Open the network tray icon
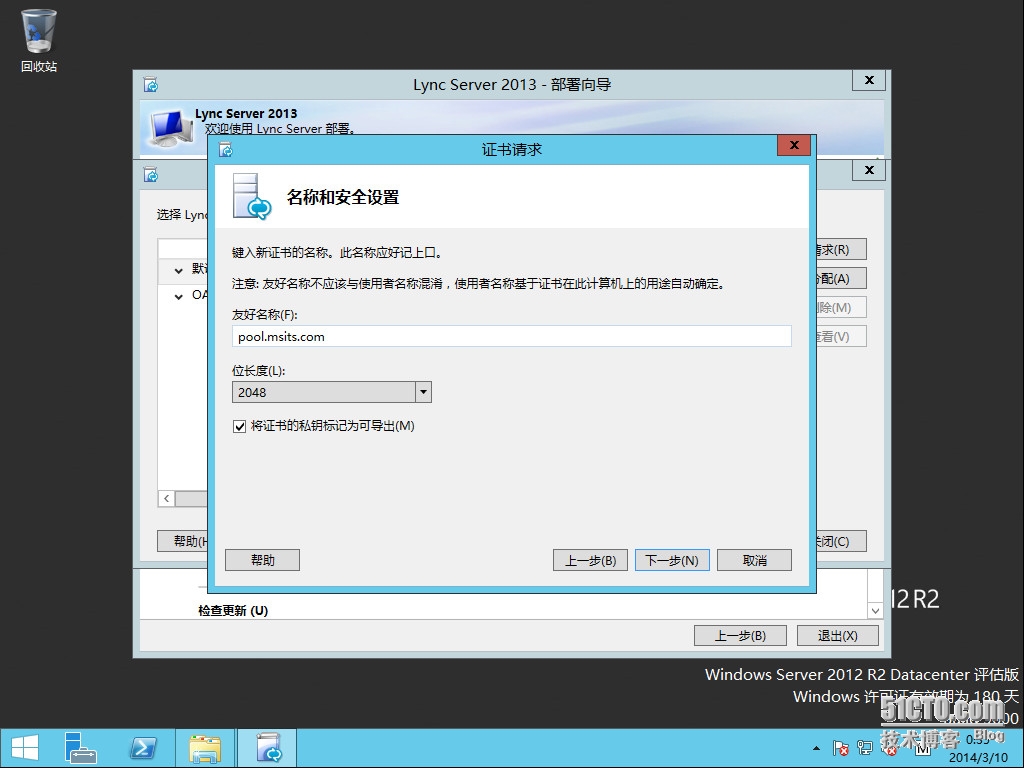The width and height of the screenshot is (1024, 768). 865,748
